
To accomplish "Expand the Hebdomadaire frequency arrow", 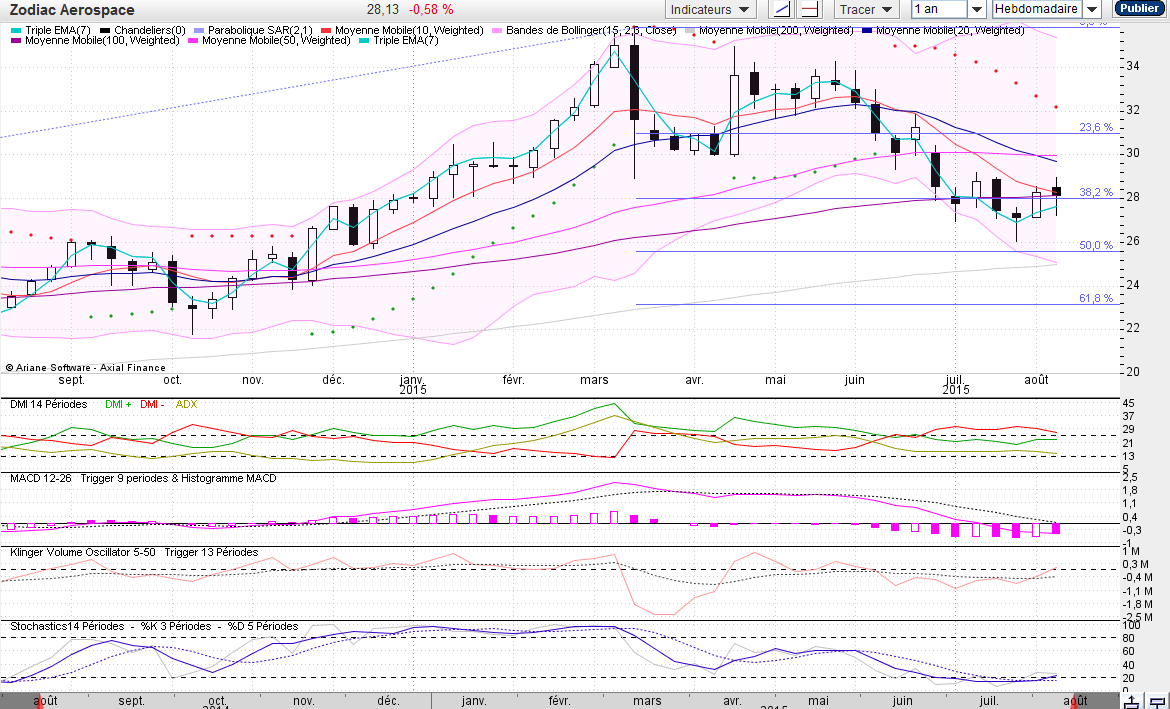I will [x=1092, y=10].
